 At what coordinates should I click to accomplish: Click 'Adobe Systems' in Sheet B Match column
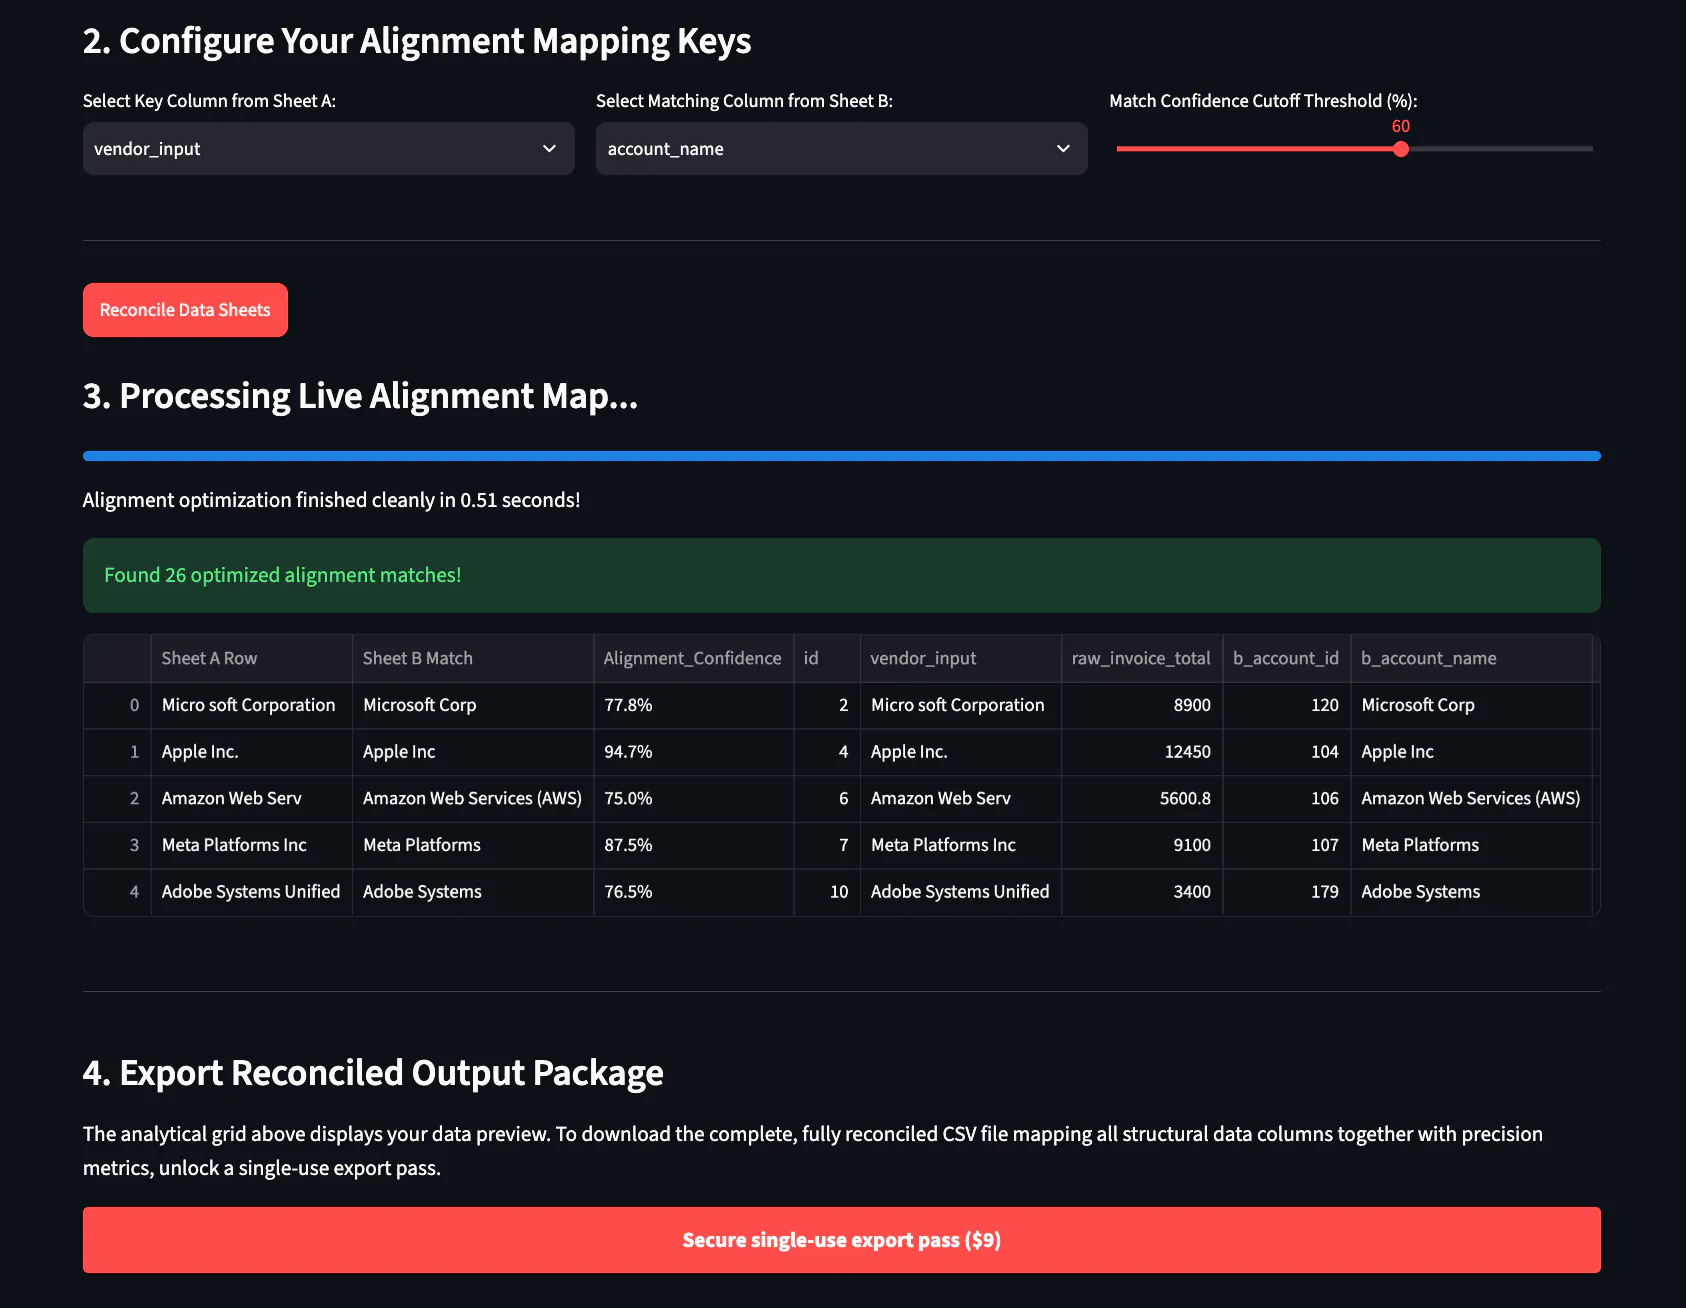tap(472, 892)
